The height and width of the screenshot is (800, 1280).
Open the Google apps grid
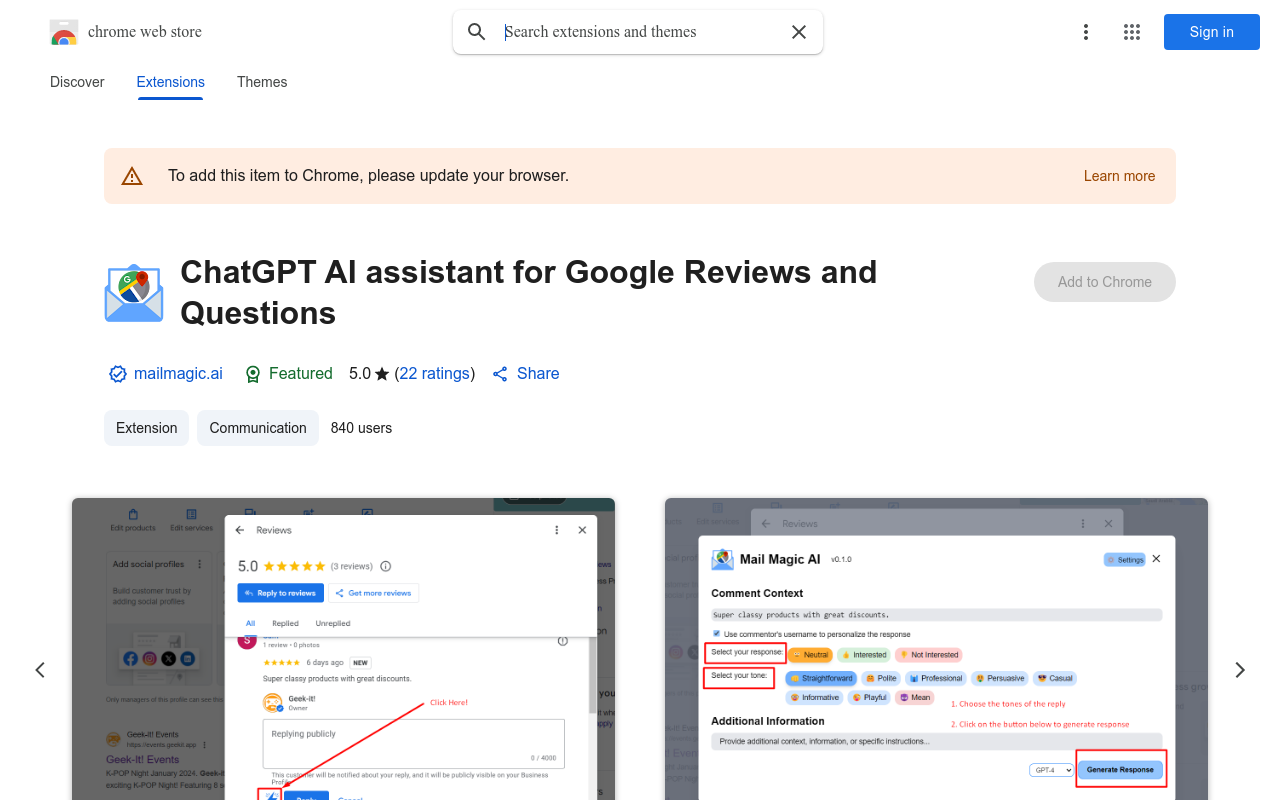1132,32
